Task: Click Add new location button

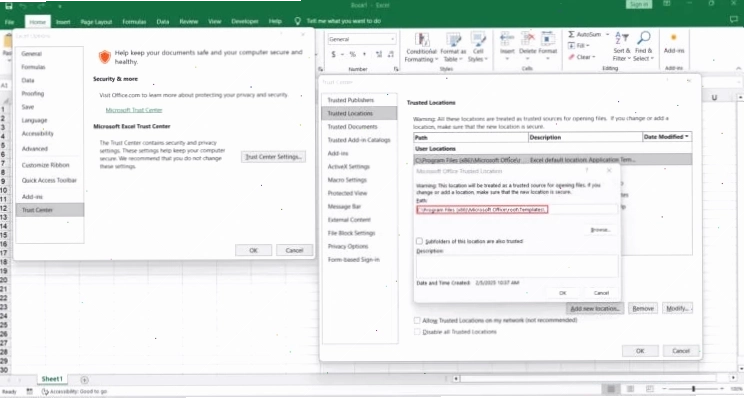Action: tap(595, 308)
